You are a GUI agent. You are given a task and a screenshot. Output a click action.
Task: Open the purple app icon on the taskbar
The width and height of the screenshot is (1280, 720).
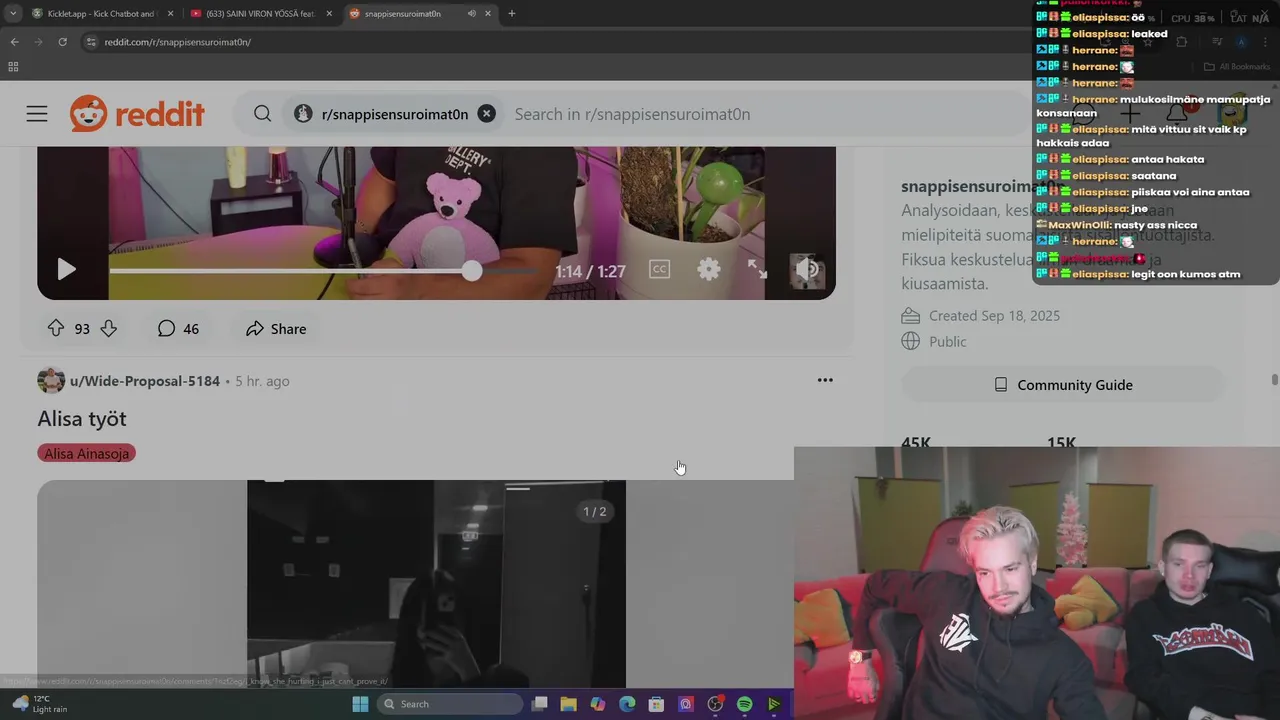(686, 704)
